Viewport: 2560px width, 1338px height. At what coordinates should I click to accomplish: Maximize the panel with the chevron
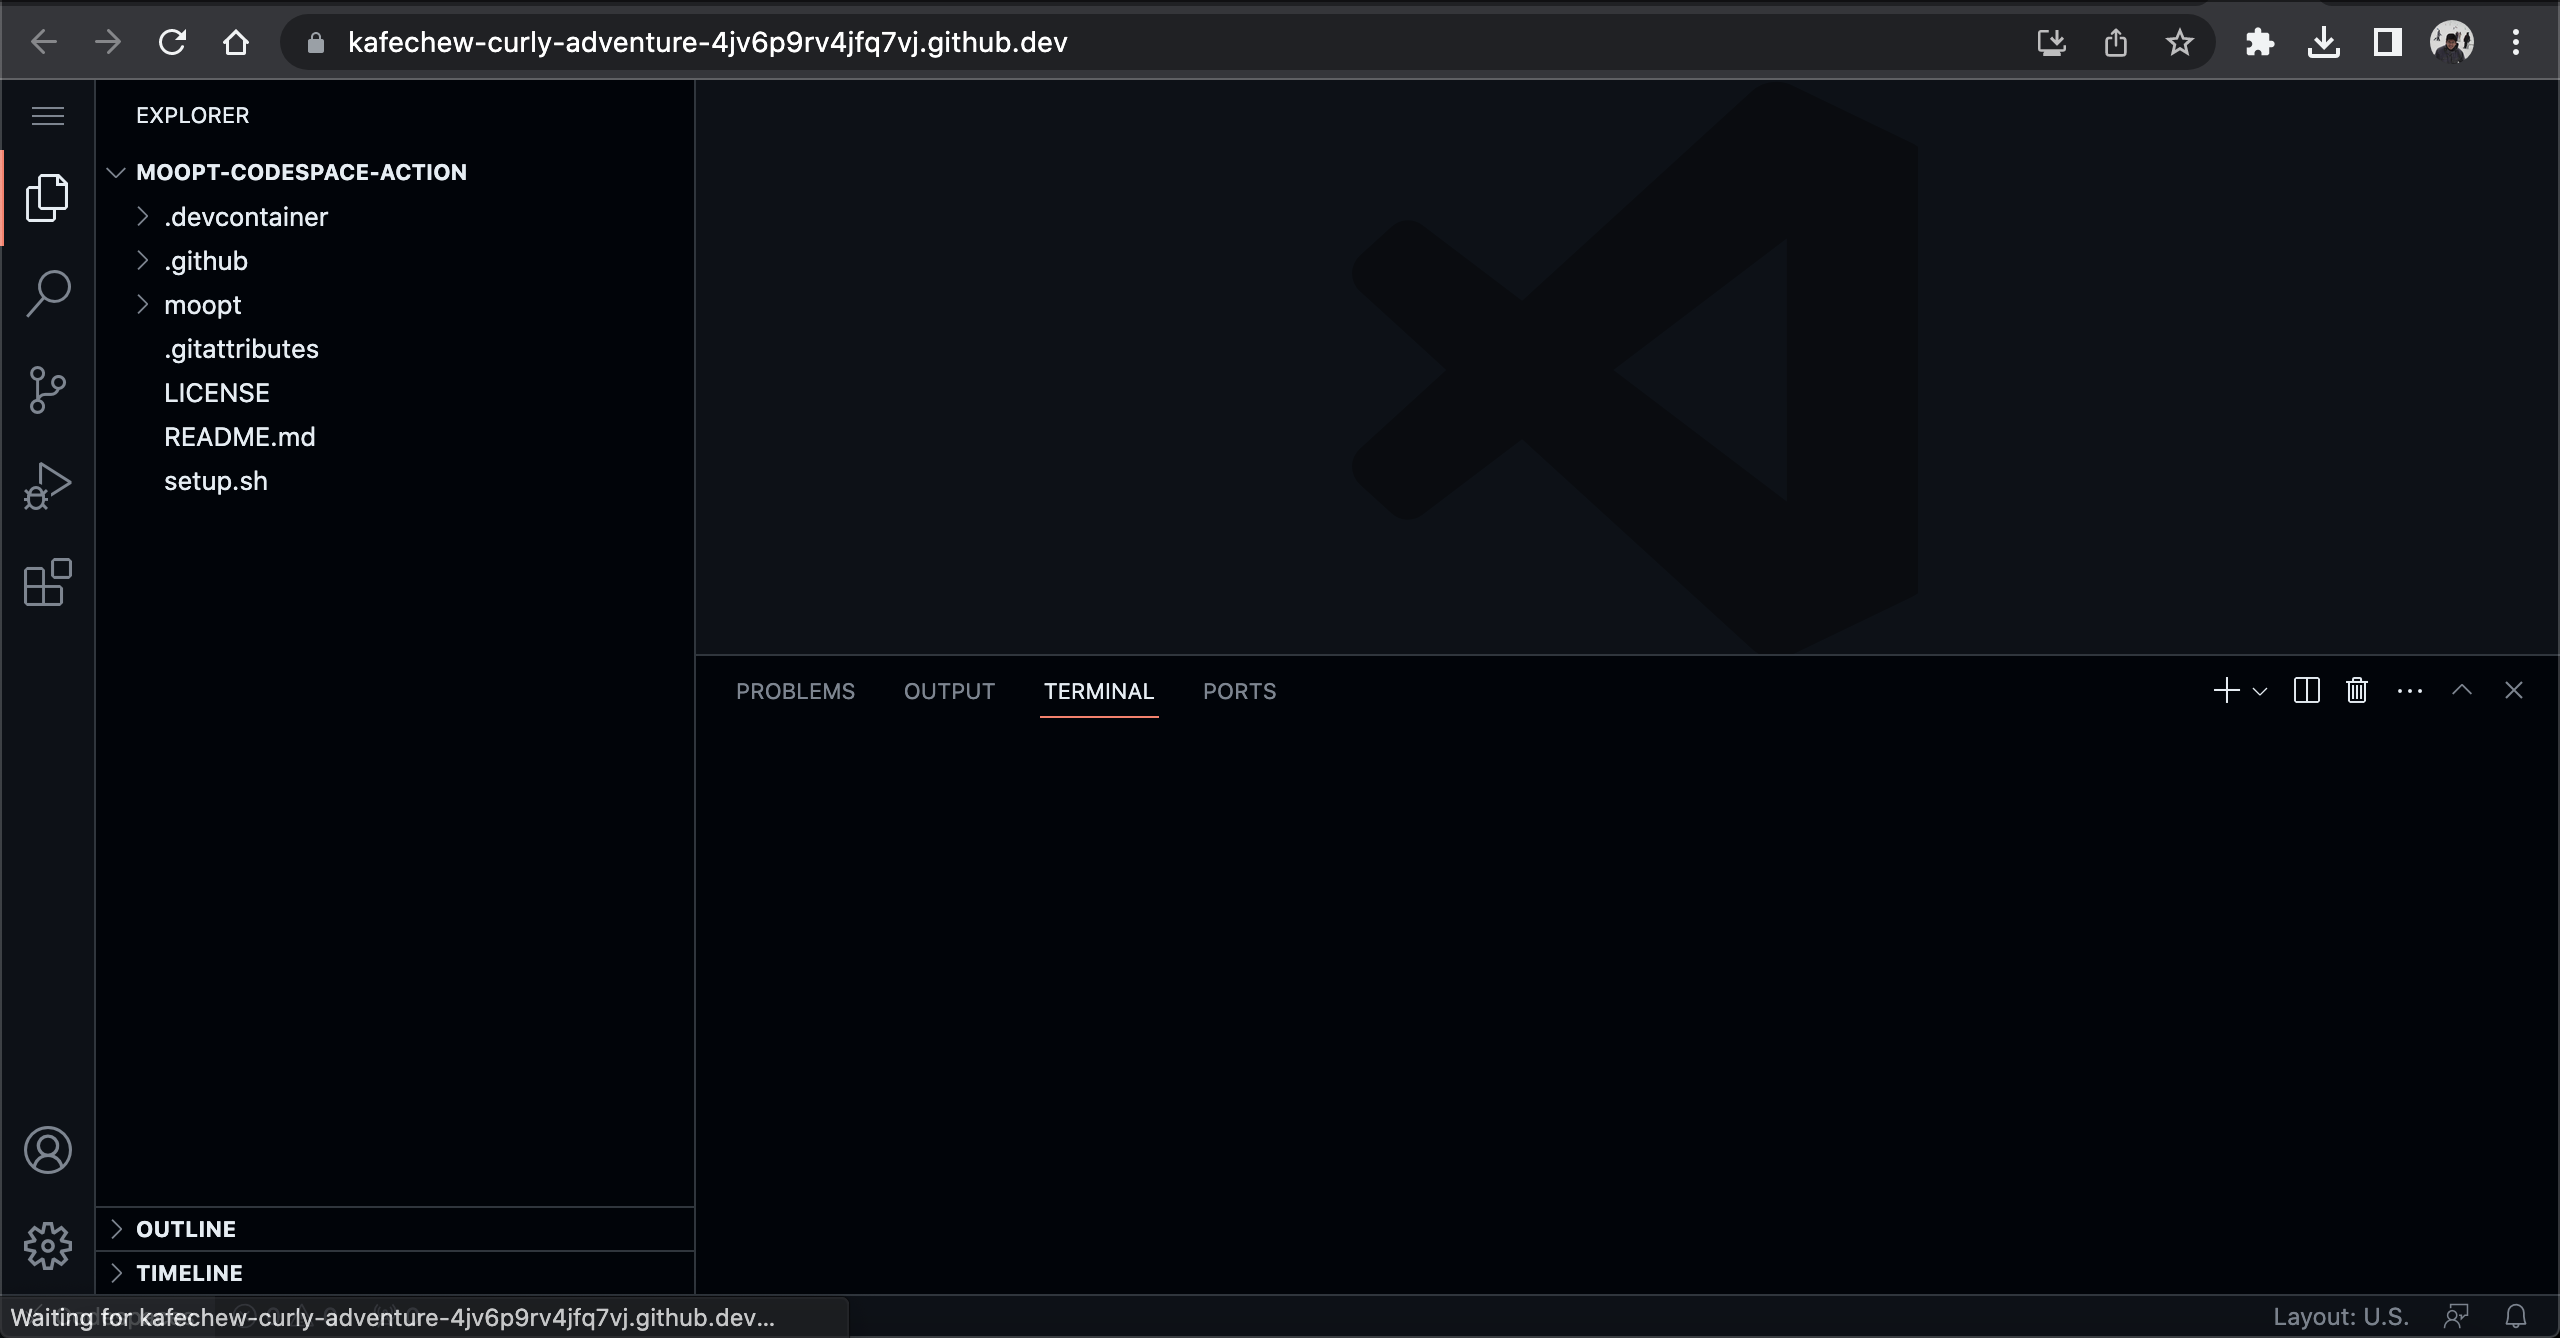[x=2462, y=690]
